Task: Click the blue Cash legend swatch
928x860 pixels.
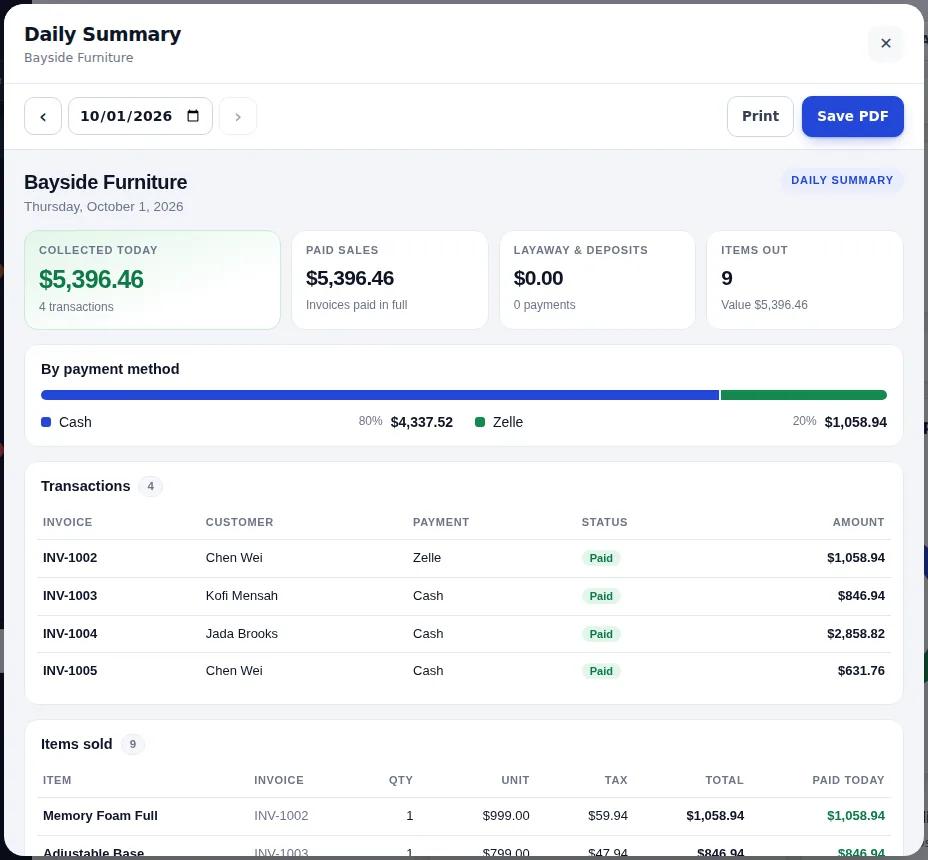Action: coord(46,422)
